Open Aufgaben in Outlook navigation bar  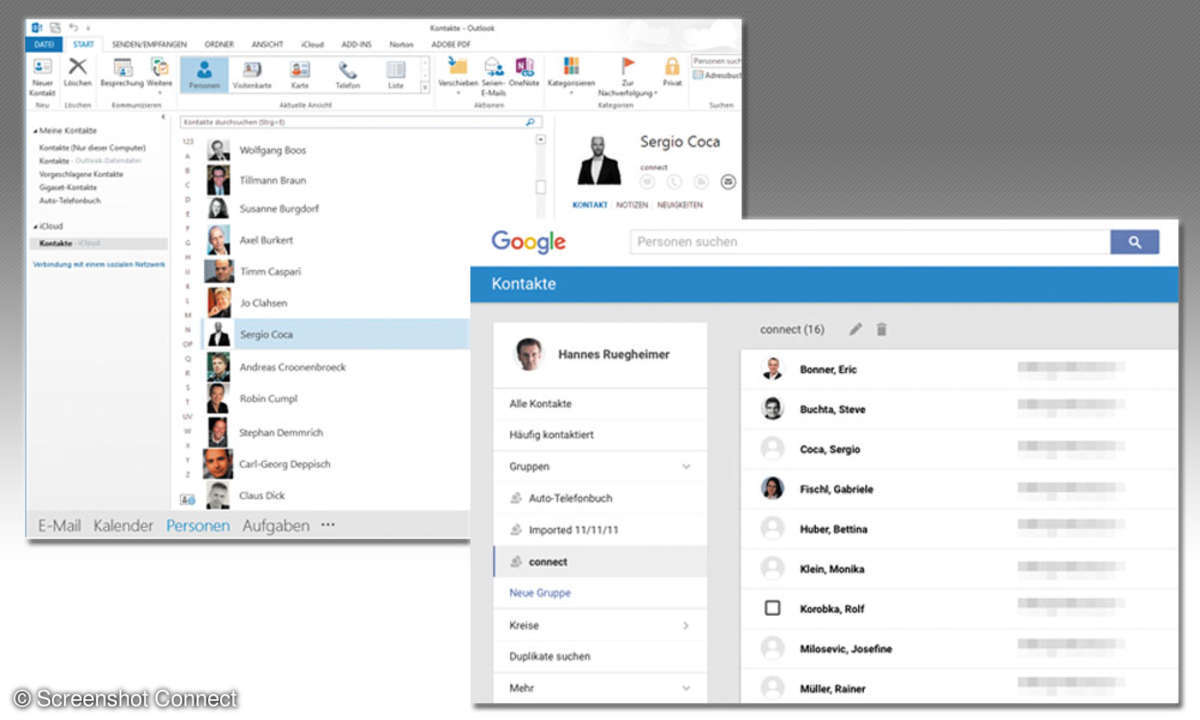tap(276, 525)
